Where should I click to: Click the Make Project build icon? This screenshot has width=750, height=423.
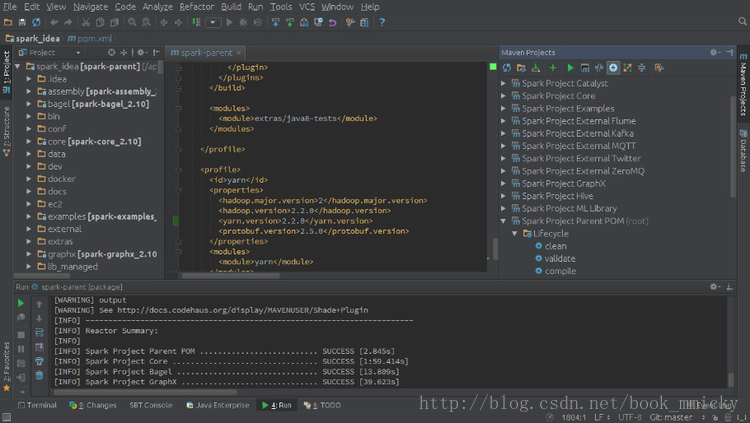pyautogui.click(x=196, y=22)
